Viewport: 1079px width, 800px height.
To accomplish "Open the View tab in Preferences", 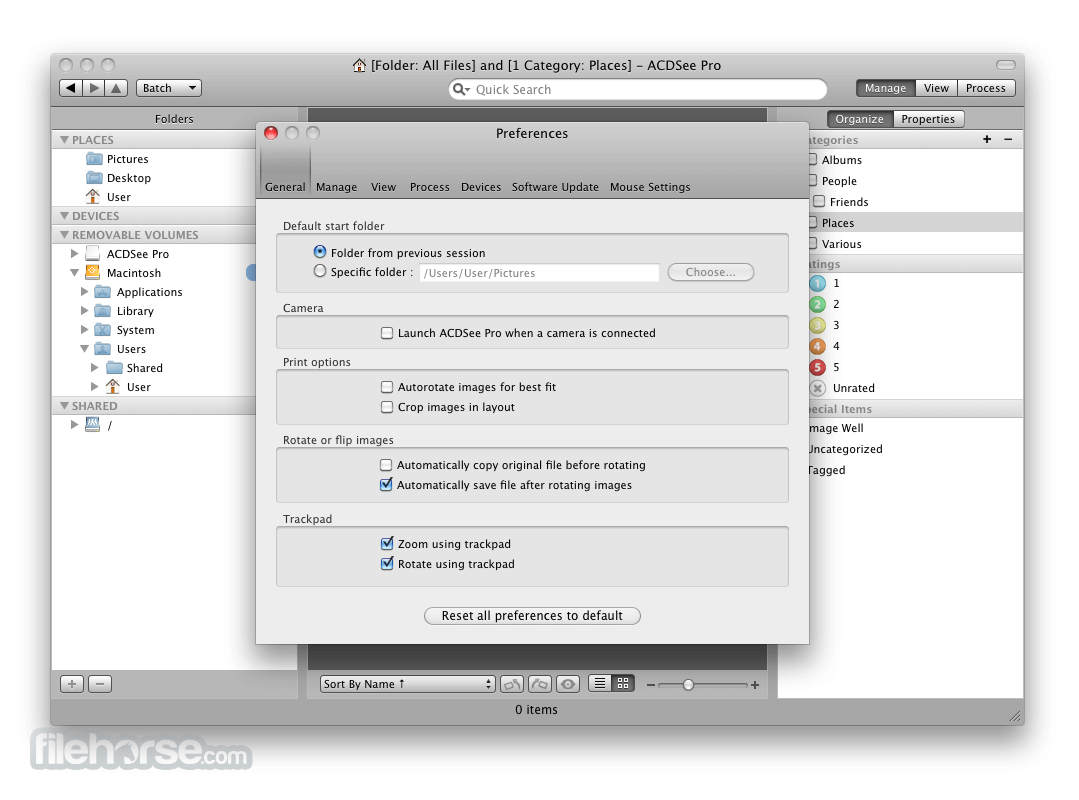I will tap(383, 187).
